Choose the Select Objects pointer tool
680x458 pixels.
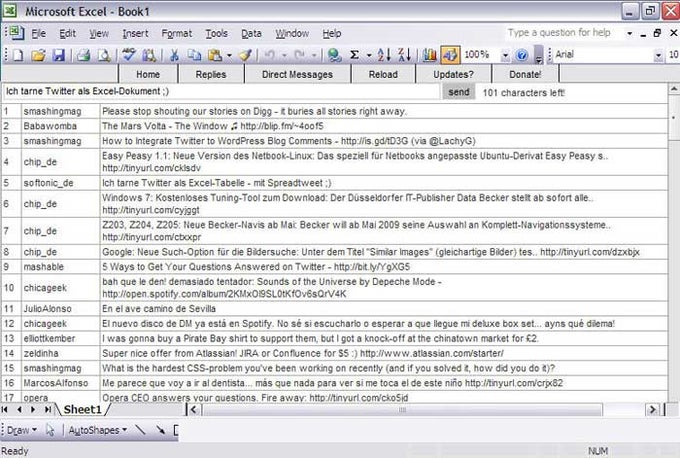click(50, 430)
